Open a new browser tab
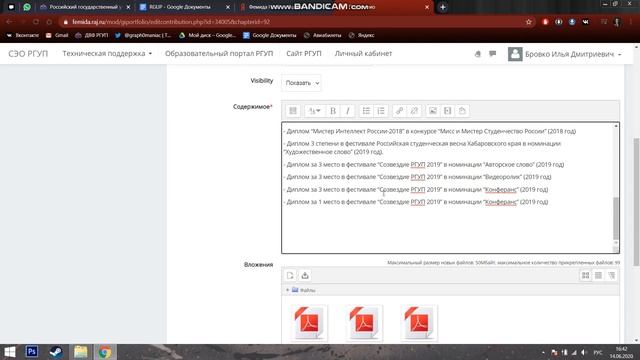 click(443, 7)
